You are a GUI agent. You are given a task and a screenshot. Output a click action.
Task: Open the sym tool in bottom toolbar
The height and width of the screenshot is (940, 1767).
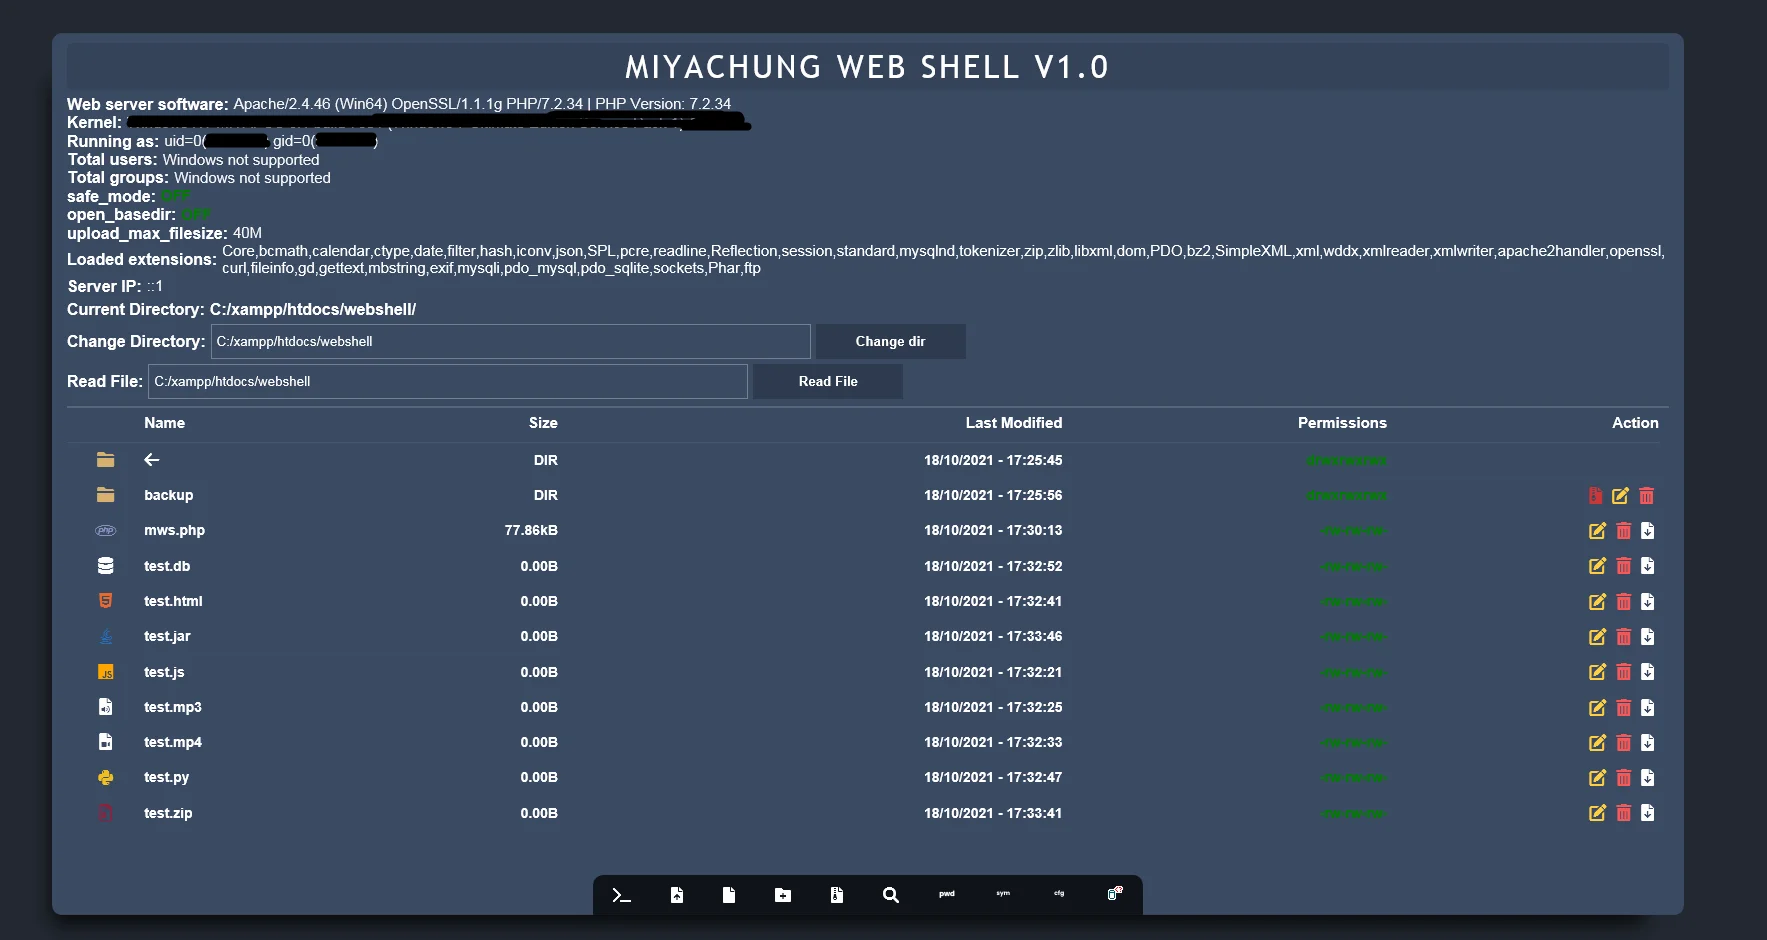click(1002, 895)
